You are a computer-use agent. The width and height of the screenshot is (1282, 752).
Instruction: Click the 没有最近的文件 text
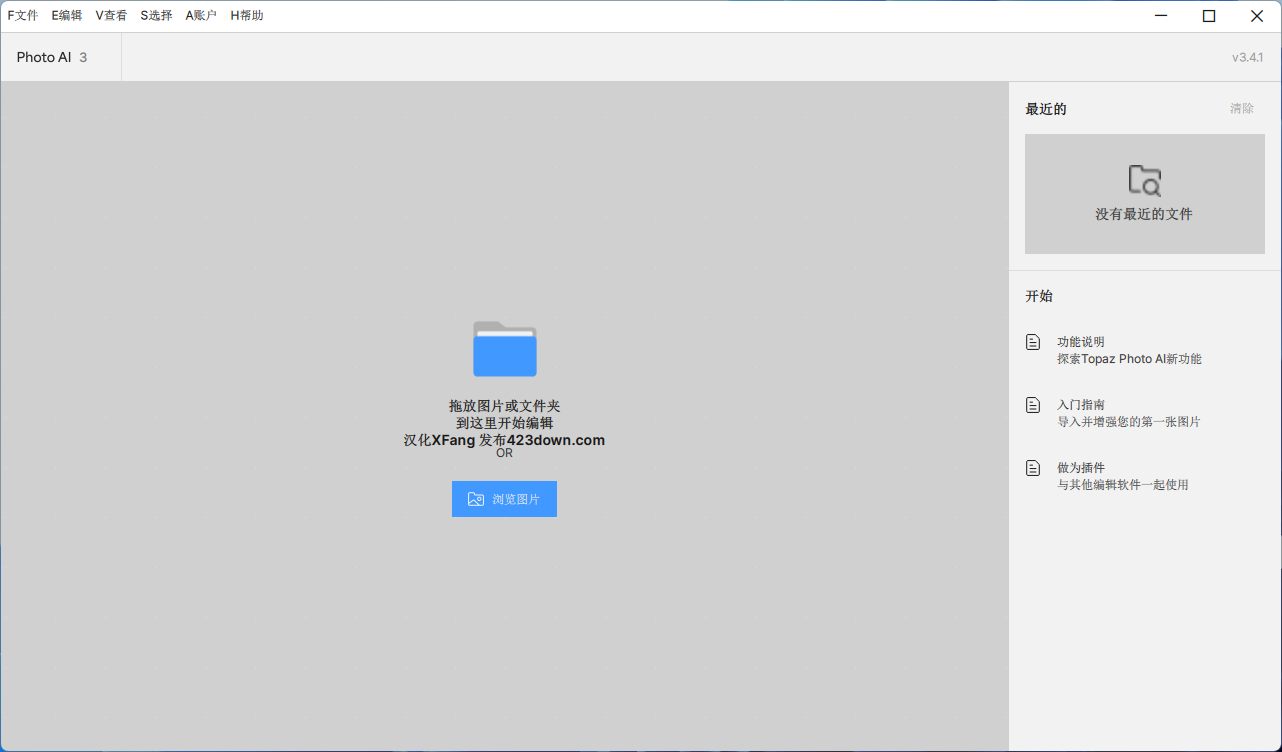click(1144, 214)
